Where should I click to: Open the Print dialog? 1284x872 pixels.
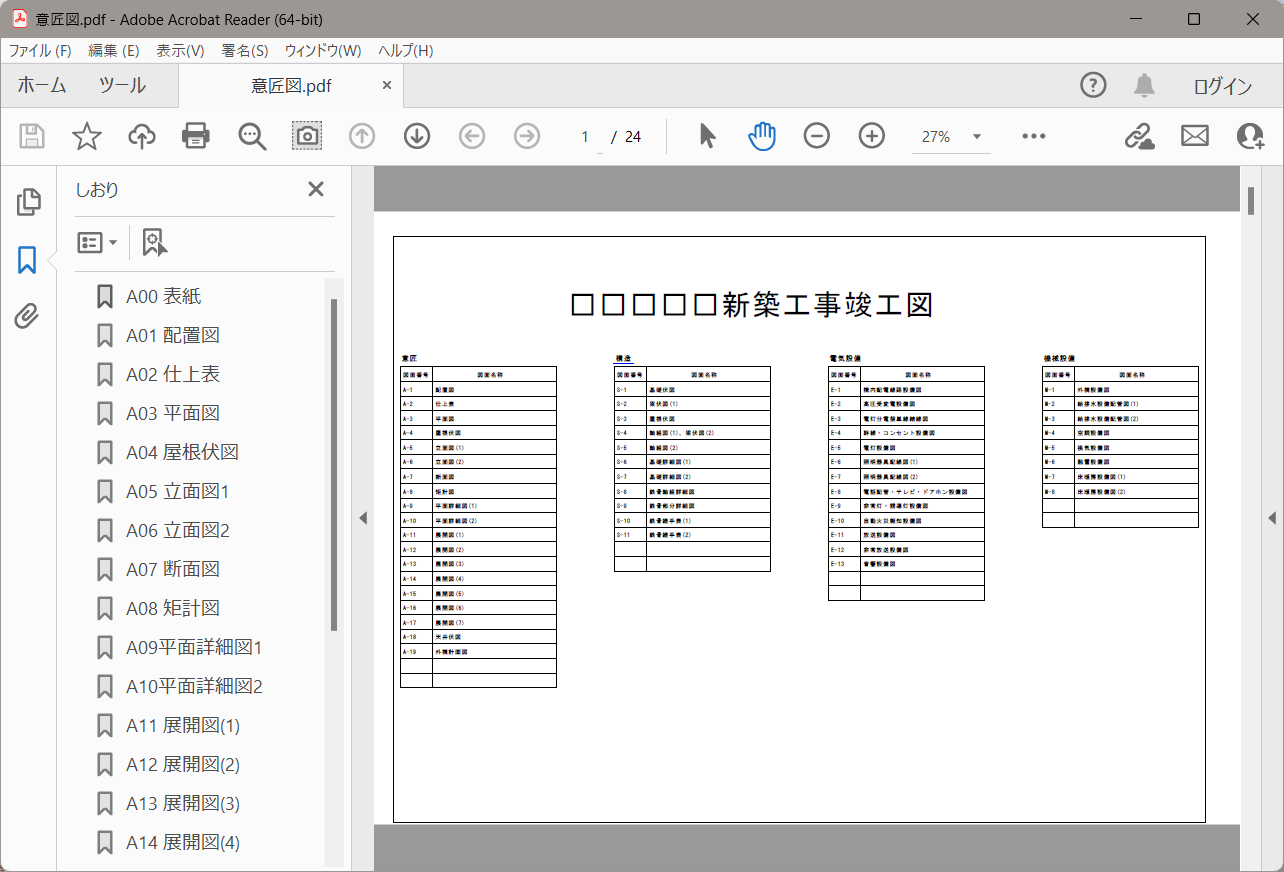tap(195, 136)
